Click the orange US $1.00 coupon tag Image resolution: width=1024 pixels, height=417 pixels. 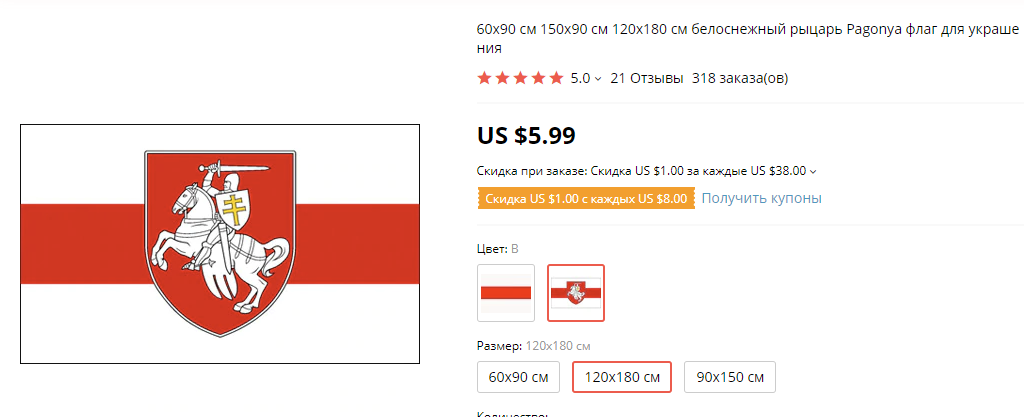coord(586,198)
